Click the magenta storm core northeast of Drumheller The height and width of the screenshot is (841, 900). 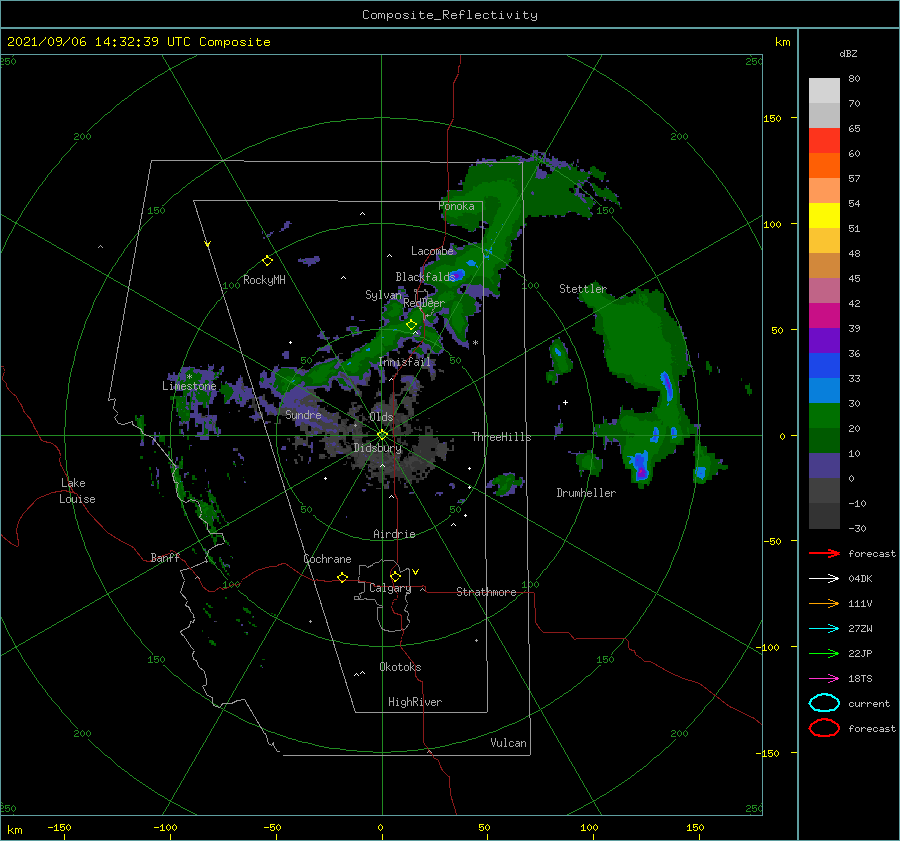tap(642, 472)
